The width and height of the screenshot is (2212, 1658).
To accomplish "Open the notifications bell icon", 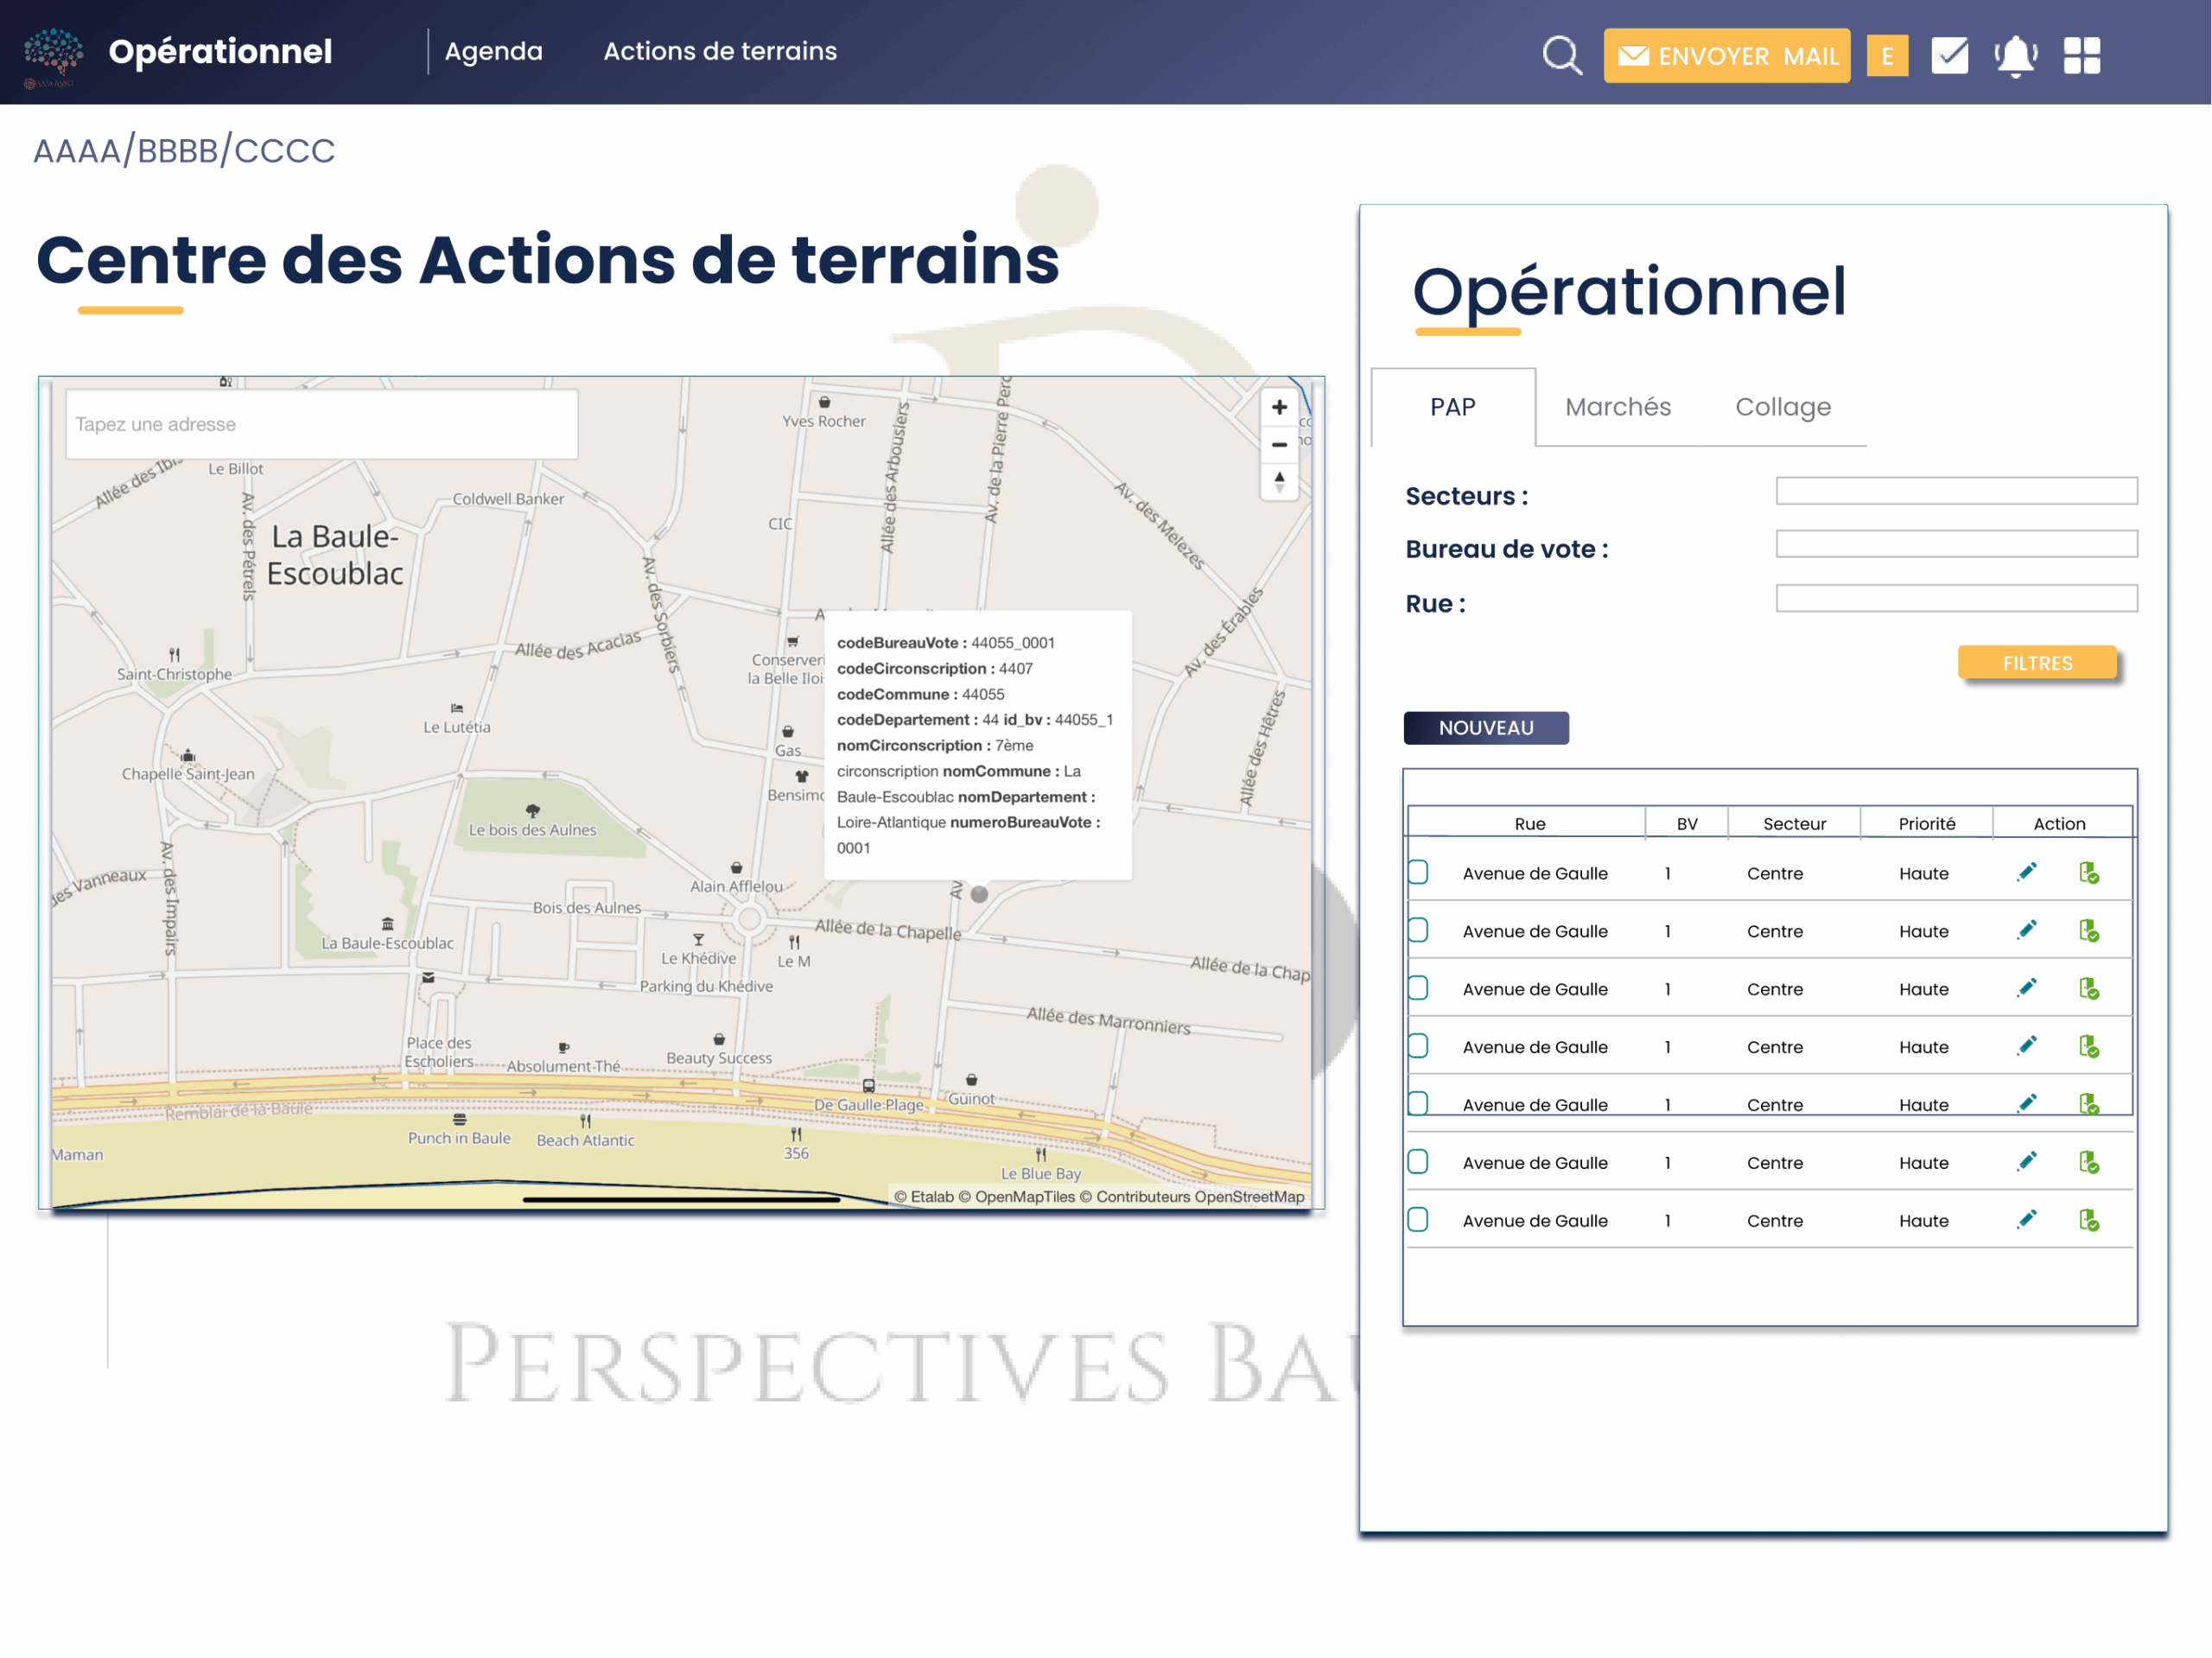I will [x=2016, y=56].
